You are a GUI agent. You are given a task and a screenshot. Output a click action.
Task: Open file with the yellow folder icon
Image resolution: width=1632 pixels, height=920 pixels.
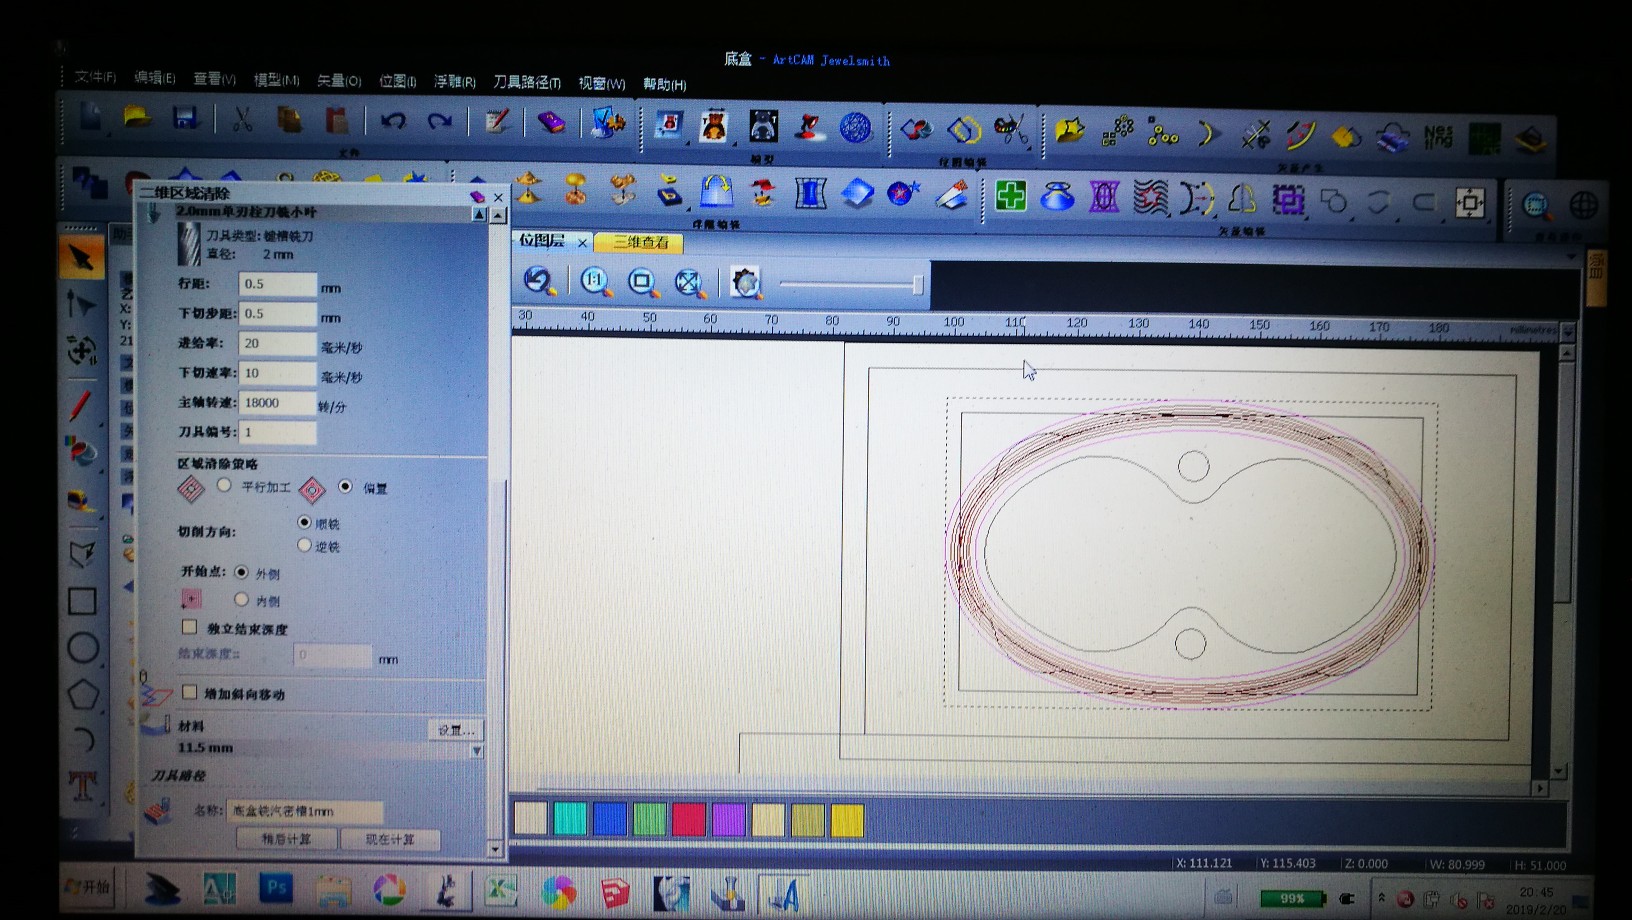click(137, 118)
